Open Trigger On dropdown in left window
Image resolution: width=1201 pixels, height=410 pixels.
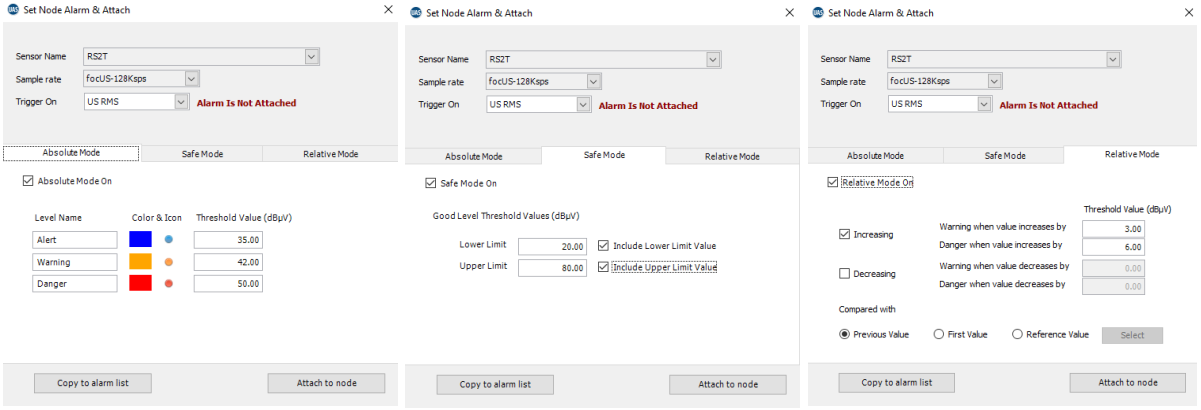pos(181,101)
